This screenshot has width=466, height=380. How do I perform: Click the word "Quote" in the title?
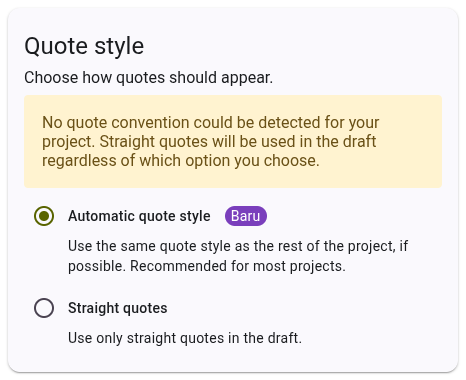[57, 46]
